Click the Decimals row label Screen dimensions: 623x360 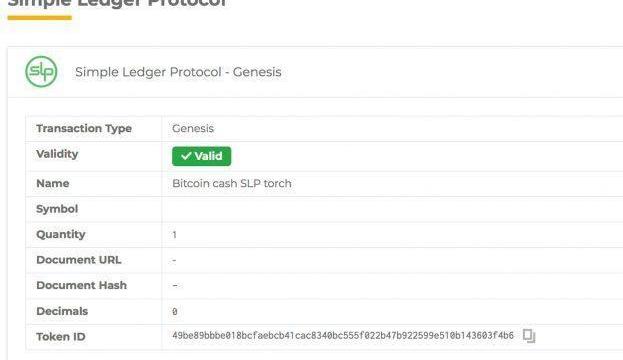[62, 311]
